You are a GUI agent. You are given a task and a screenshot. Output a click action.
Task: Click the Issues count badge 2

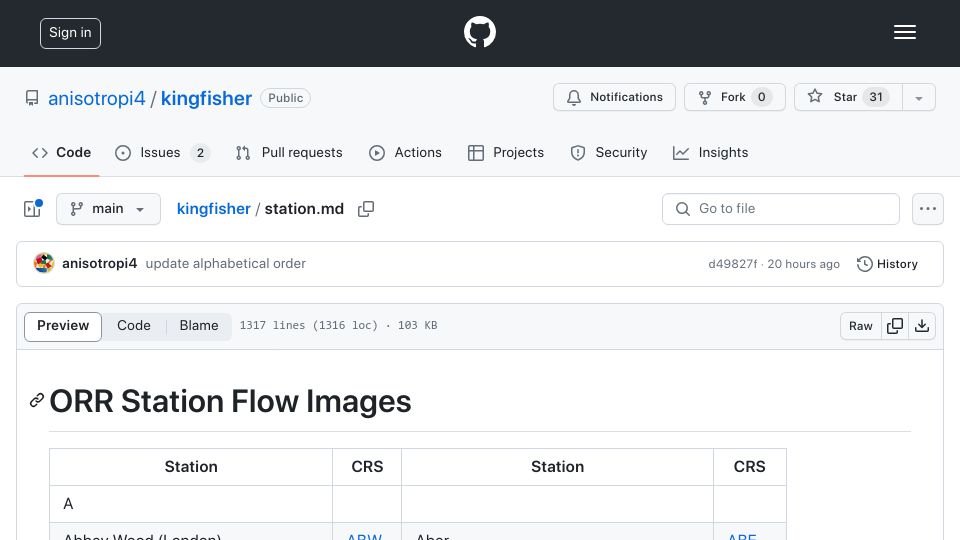[200, 153]
